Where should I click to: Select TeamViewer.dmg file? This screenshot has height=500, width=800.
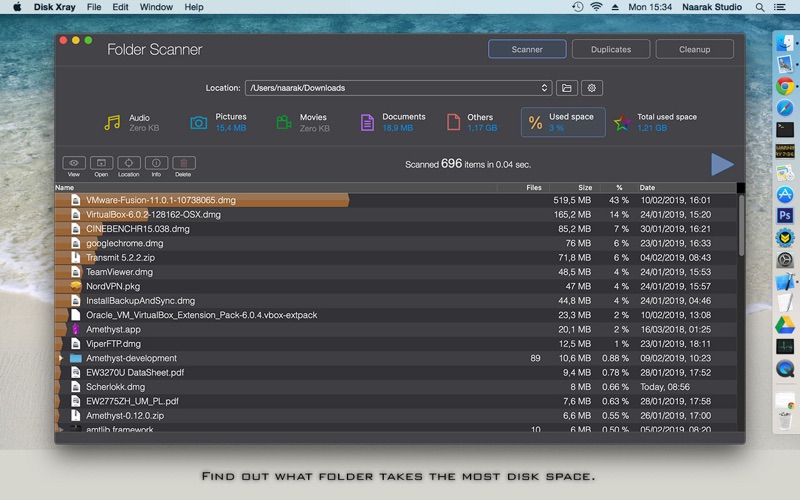pyautogui.click(x=395, y=272)
